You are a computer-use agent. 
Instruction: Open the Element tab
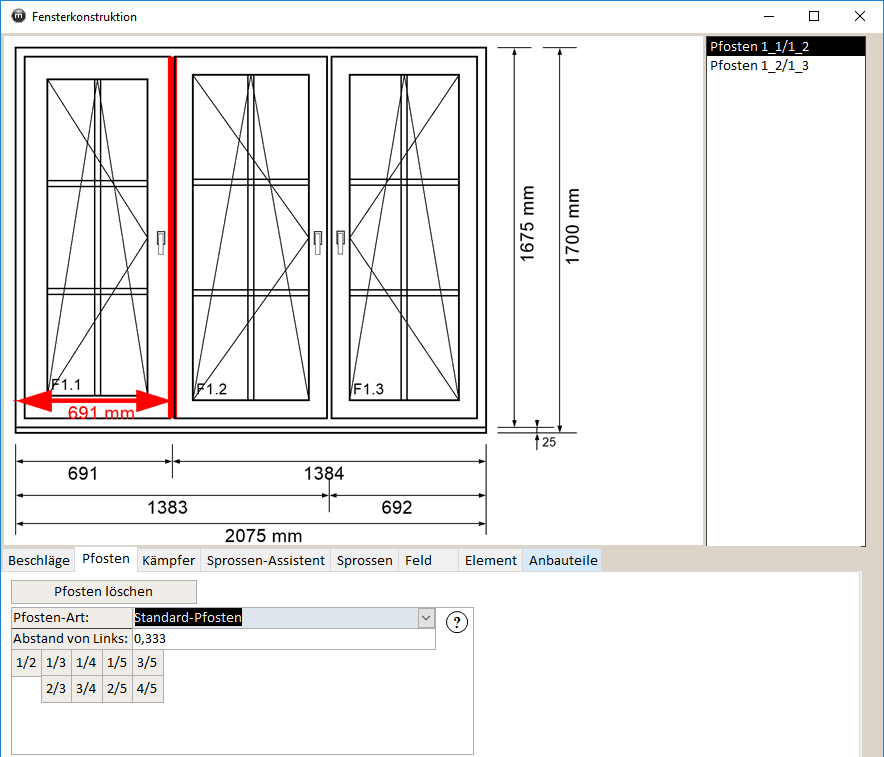[x=490, y=560]
